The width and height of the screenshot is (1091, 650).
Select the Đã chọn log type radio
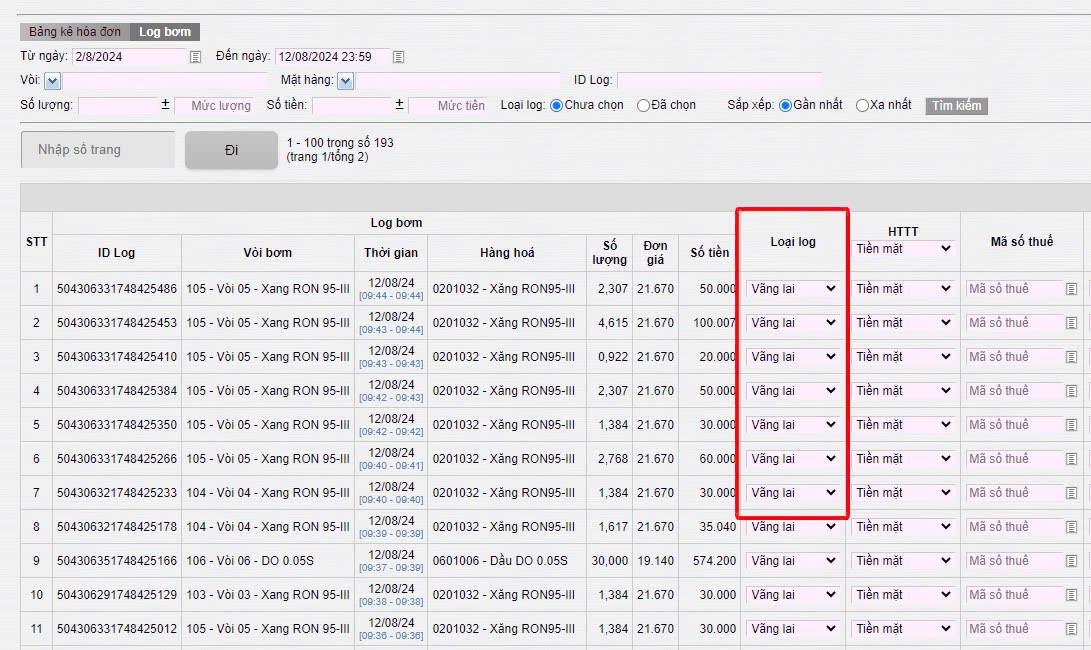pyautogui.click(x=643, y=105)
